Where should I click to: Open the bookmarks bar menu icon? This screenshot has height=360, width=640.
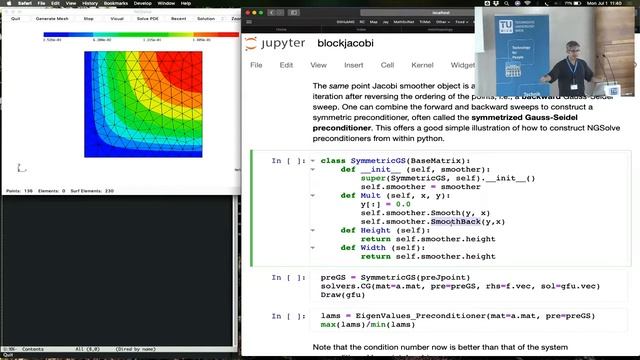249,22
